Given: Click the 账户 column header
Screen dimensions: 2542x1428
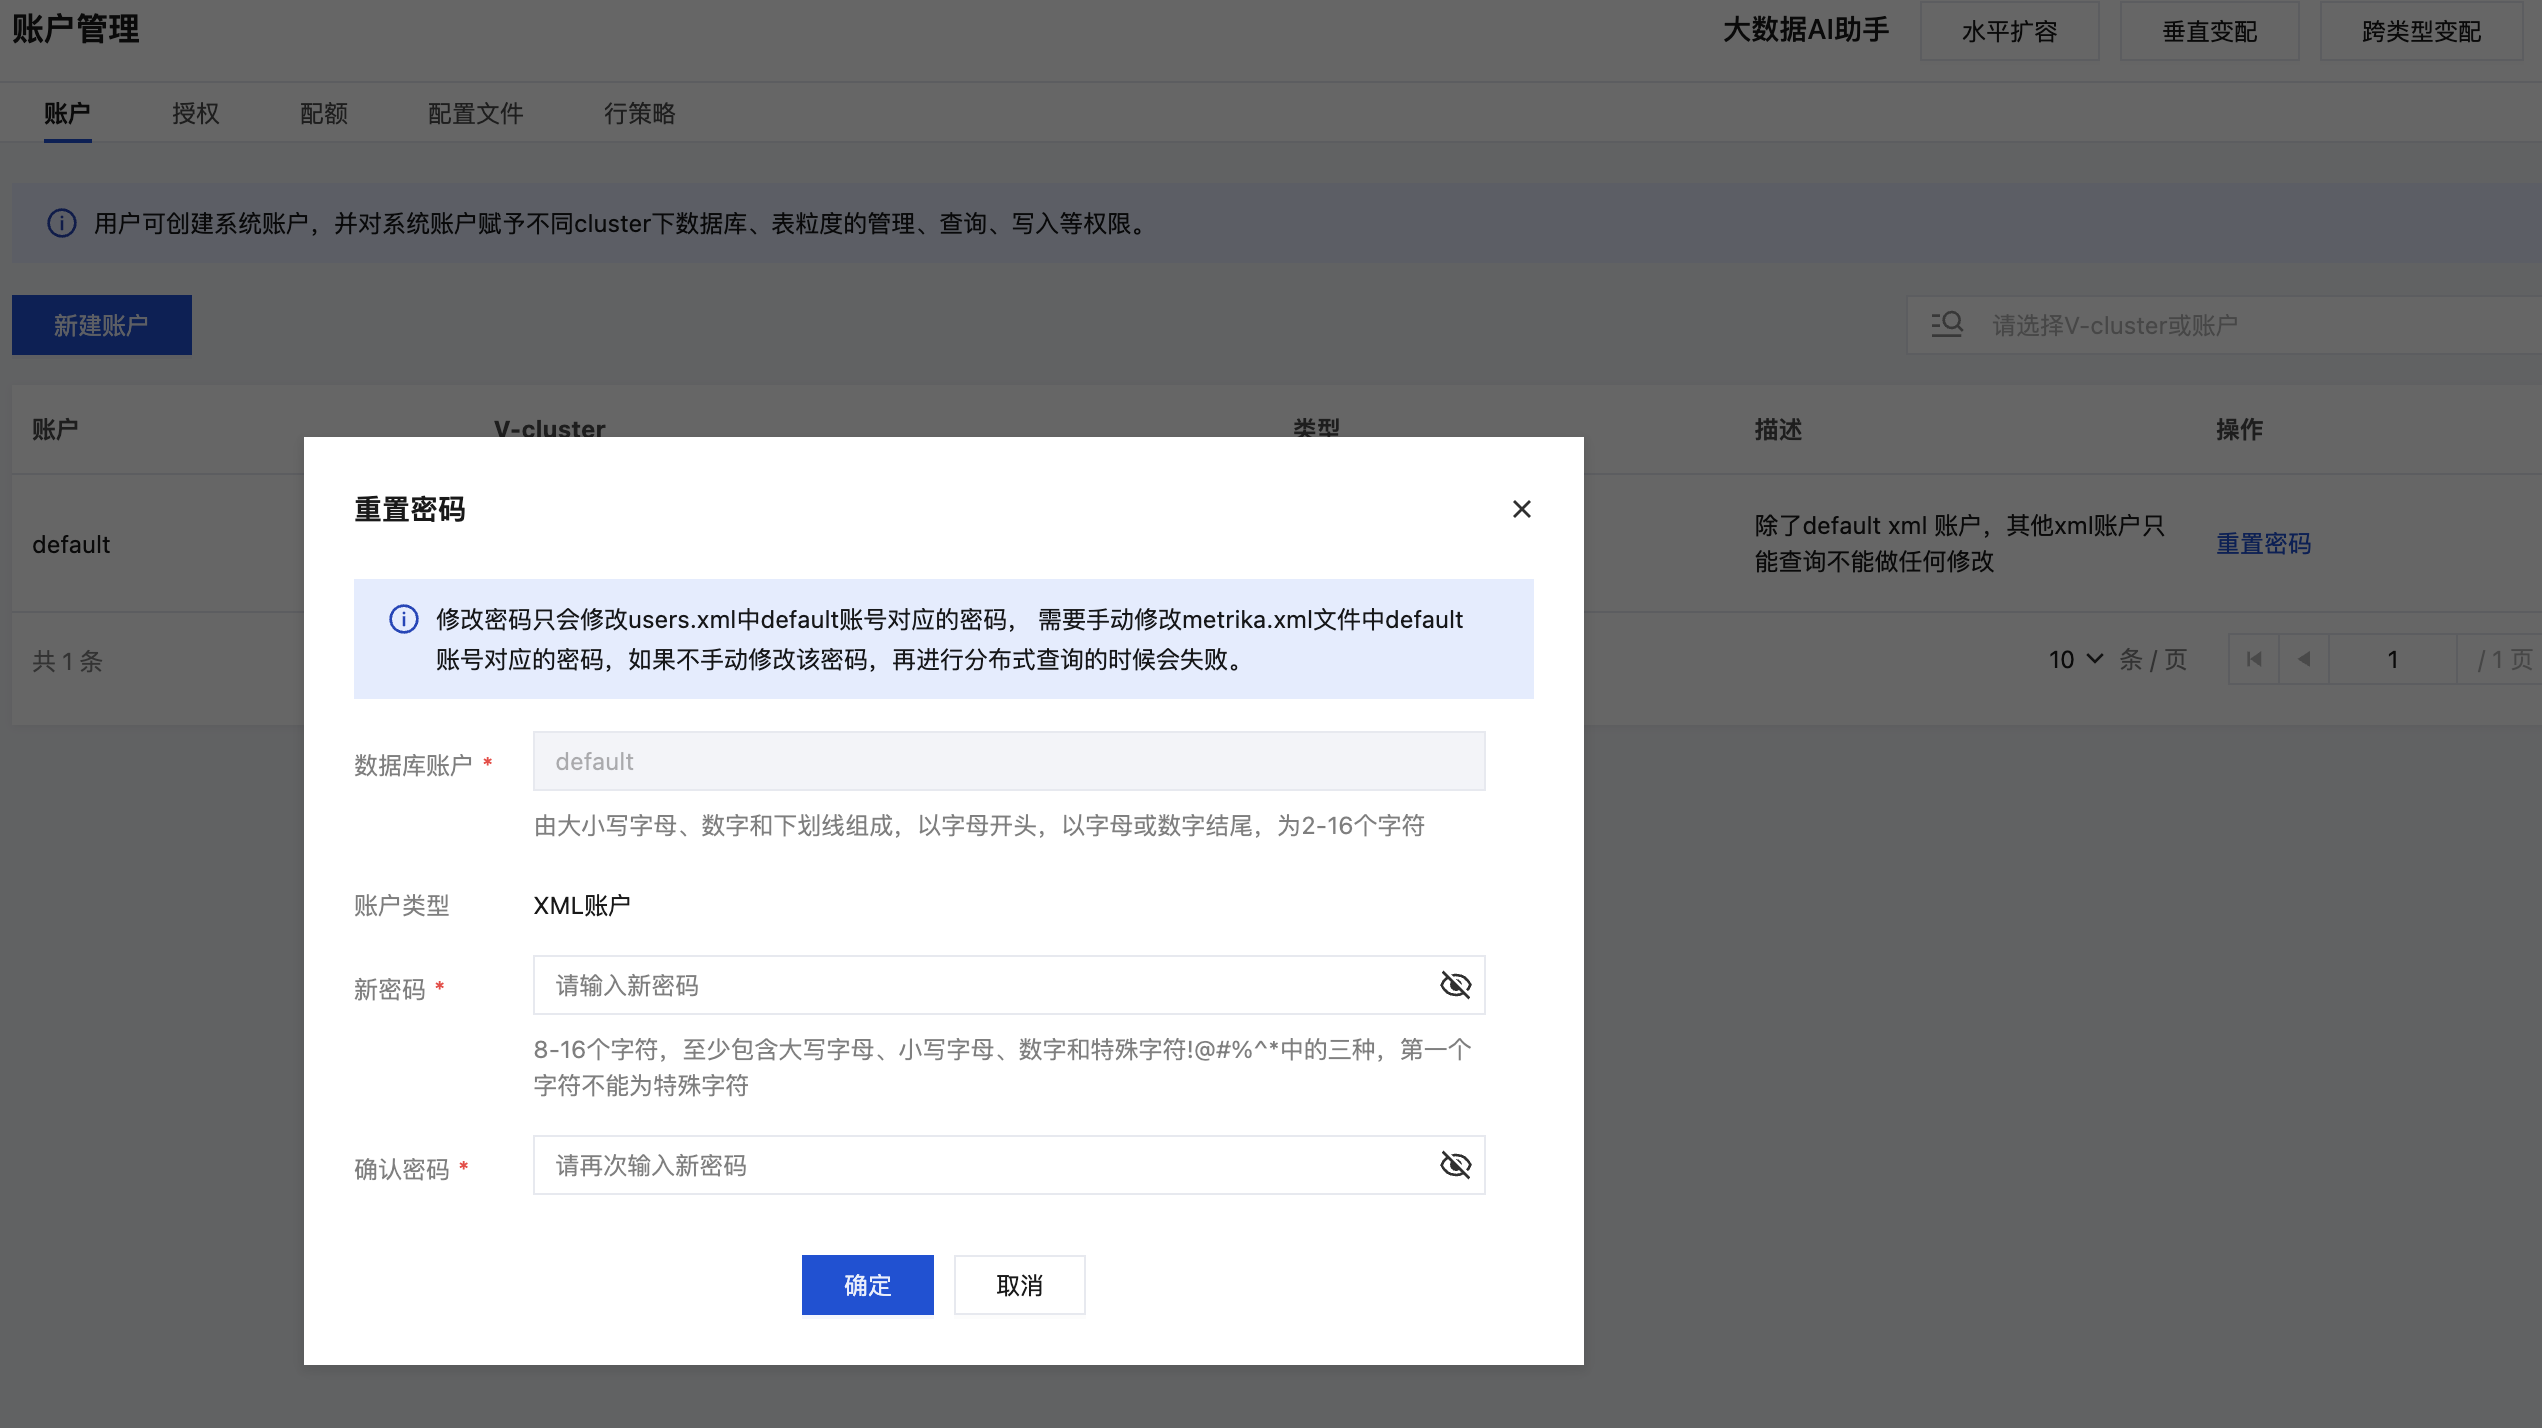Looking at the screenshot, I should pyautogui.click(x=55, y=430).
